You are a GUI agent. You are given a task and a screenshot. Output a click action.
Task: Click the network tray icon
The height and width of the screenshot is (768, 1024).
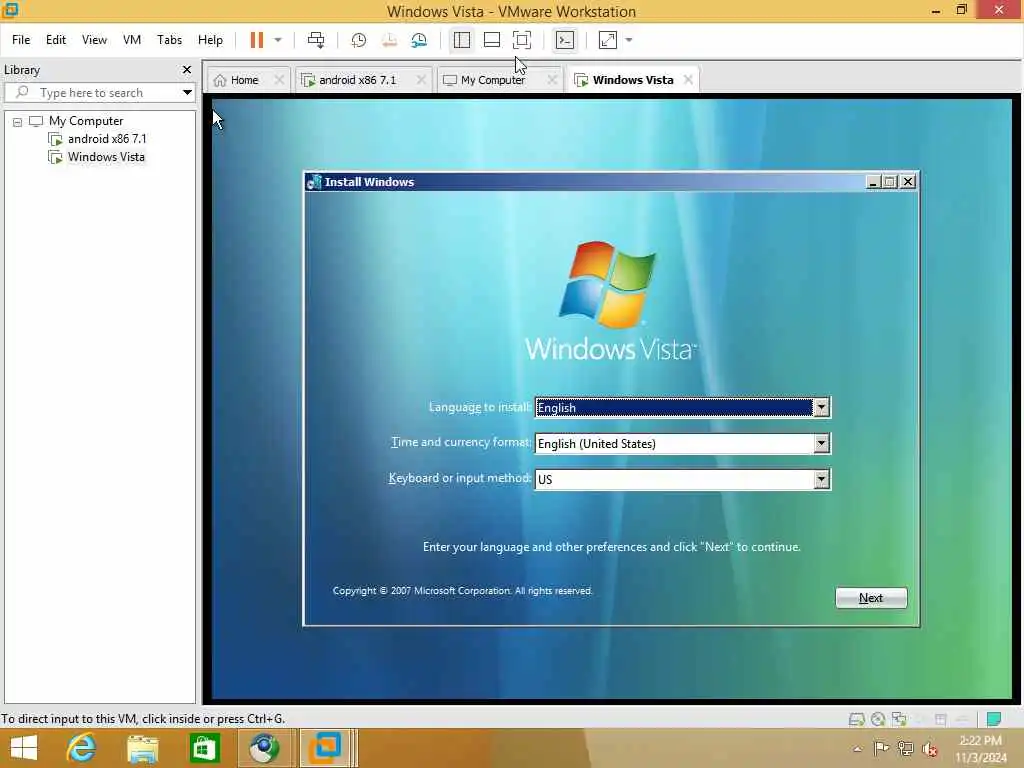[905, 748]
